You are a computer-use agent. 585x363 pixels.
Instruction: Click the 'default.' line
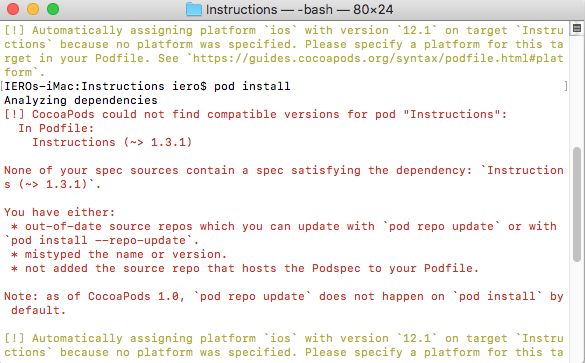[38, 310]
